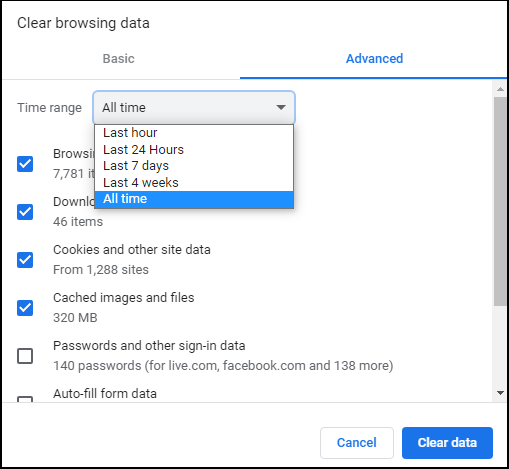Select the highlighted All time option
This screenshot has height=469, width=509.
194,199
